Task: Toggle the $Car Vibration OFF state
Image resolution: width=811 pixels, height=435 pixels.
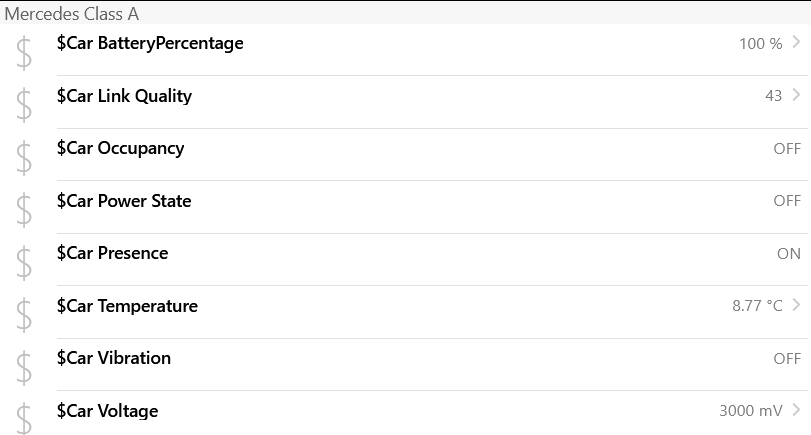Action: [787, 359]
